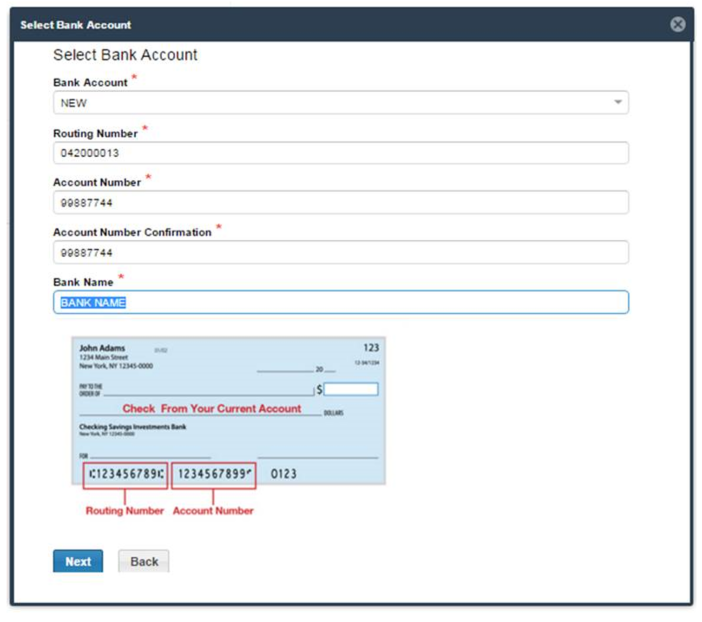The width and height of the screenshot is (702, 622).
Task: Click red "Account Number" caption below check
Action: click(x=213, y=511)
